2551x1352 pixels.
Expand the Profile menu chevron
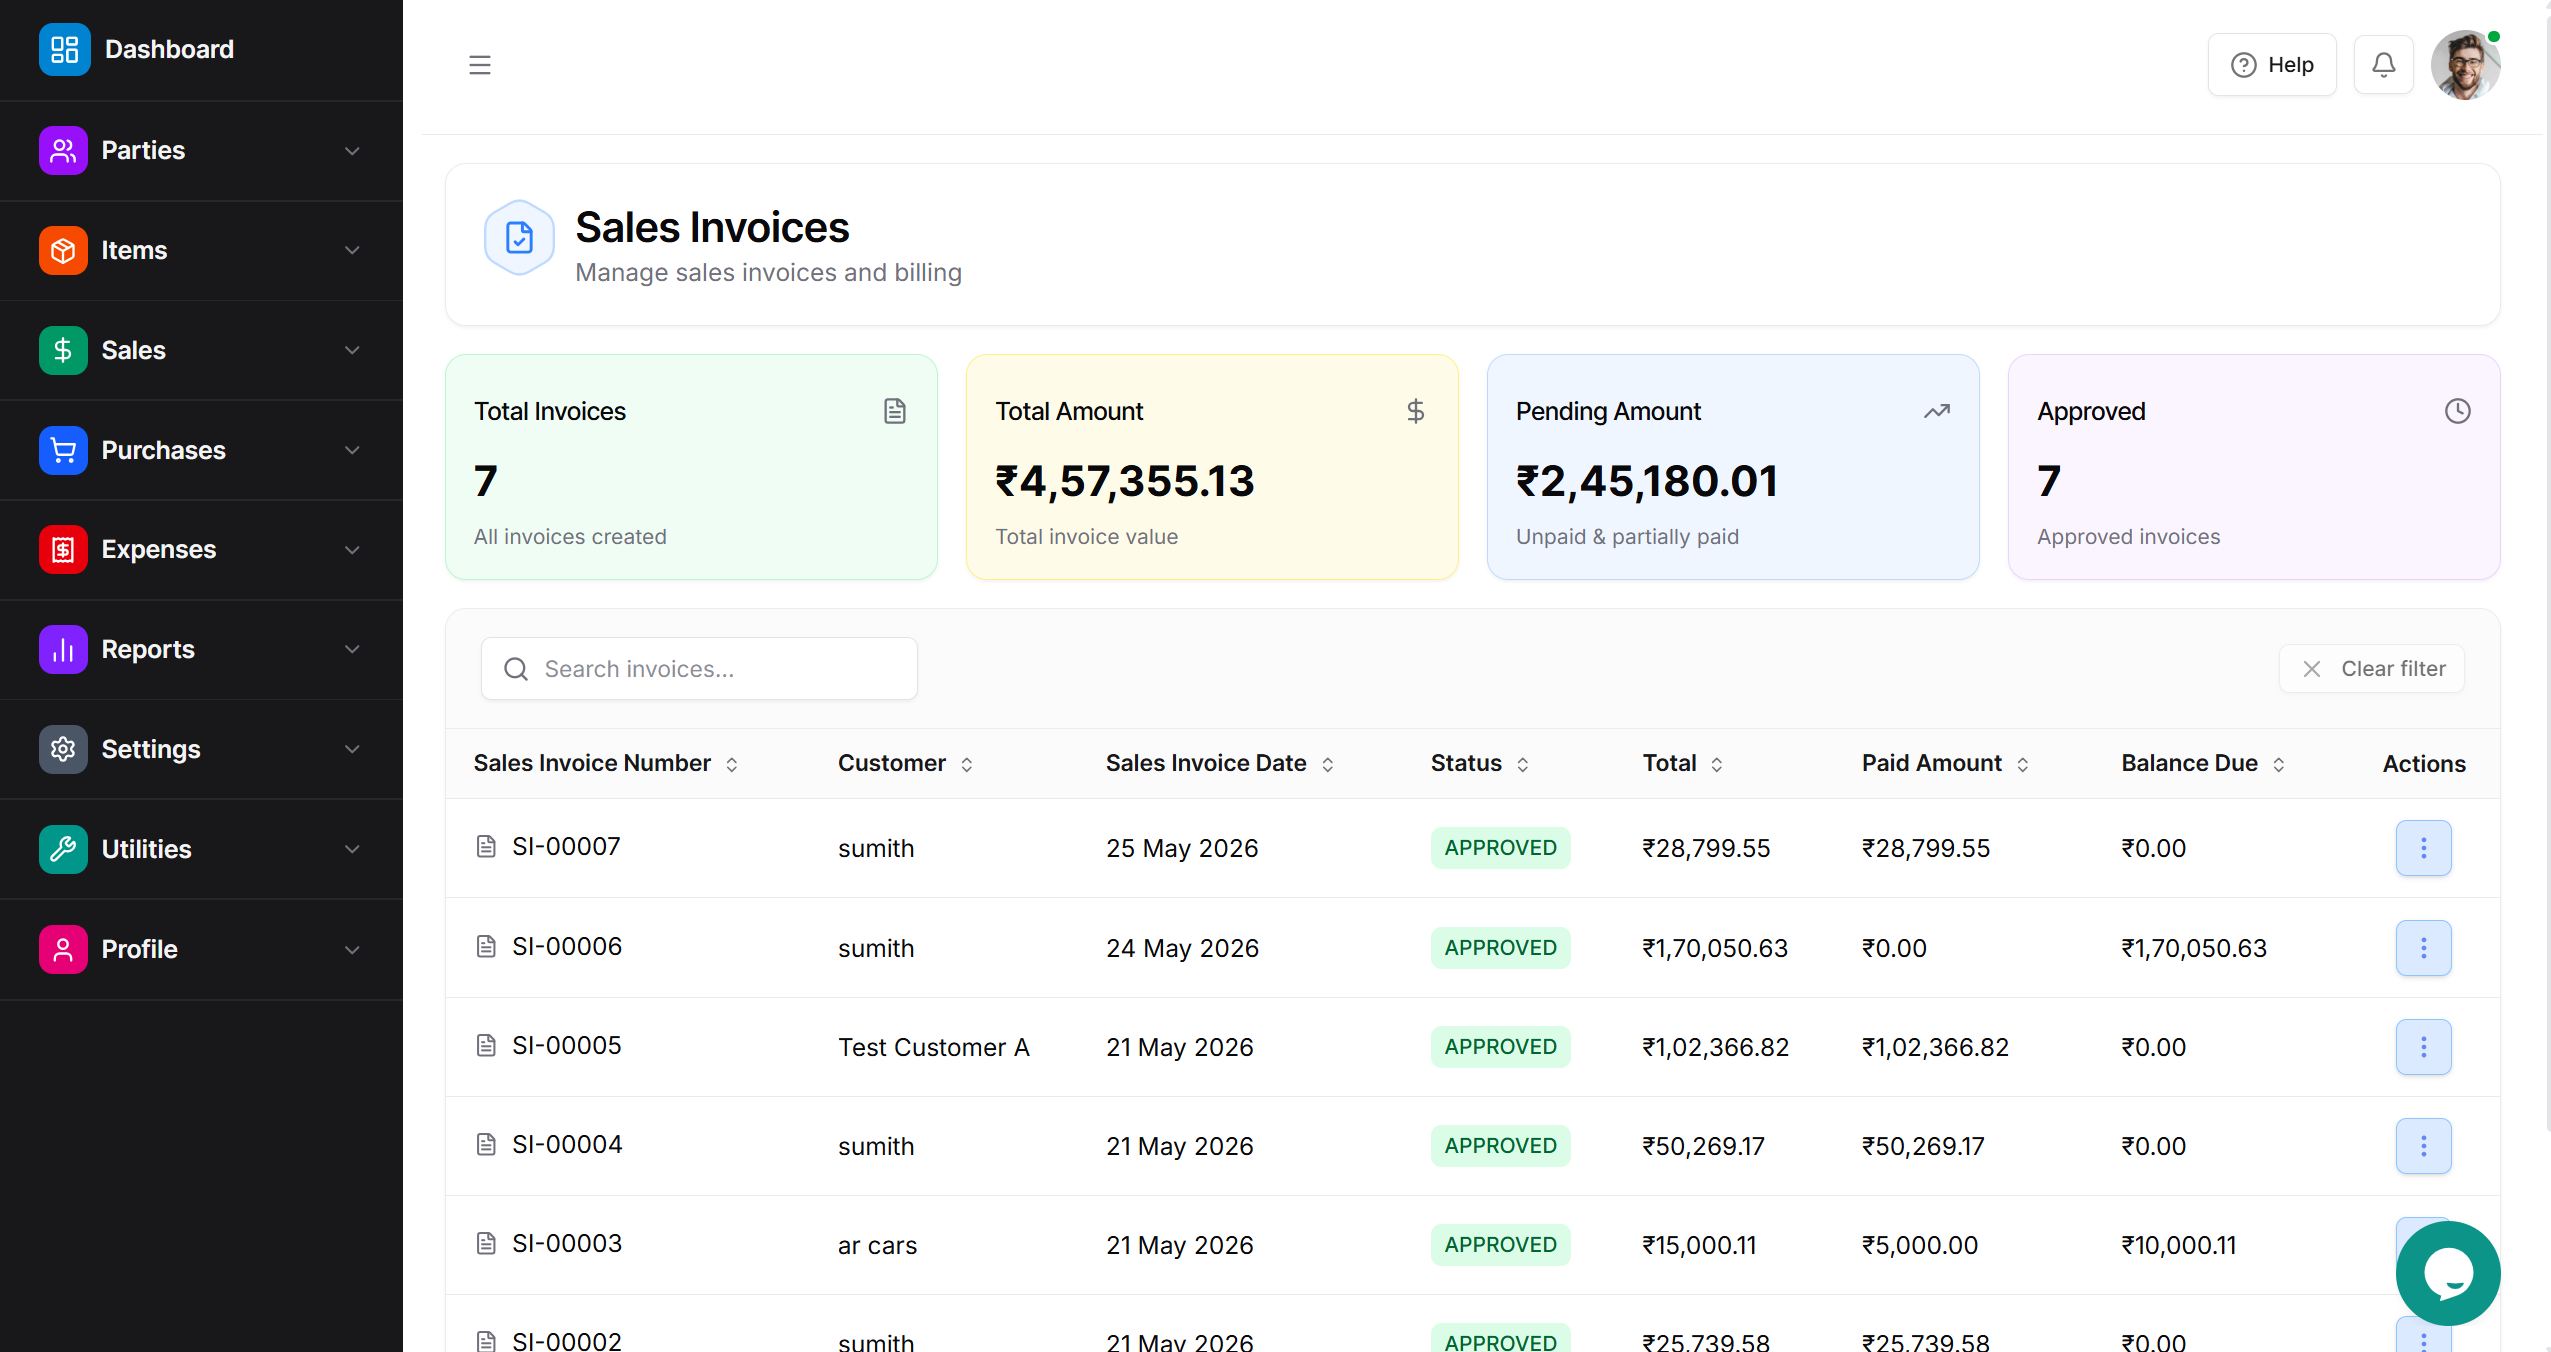pos(352,949)
